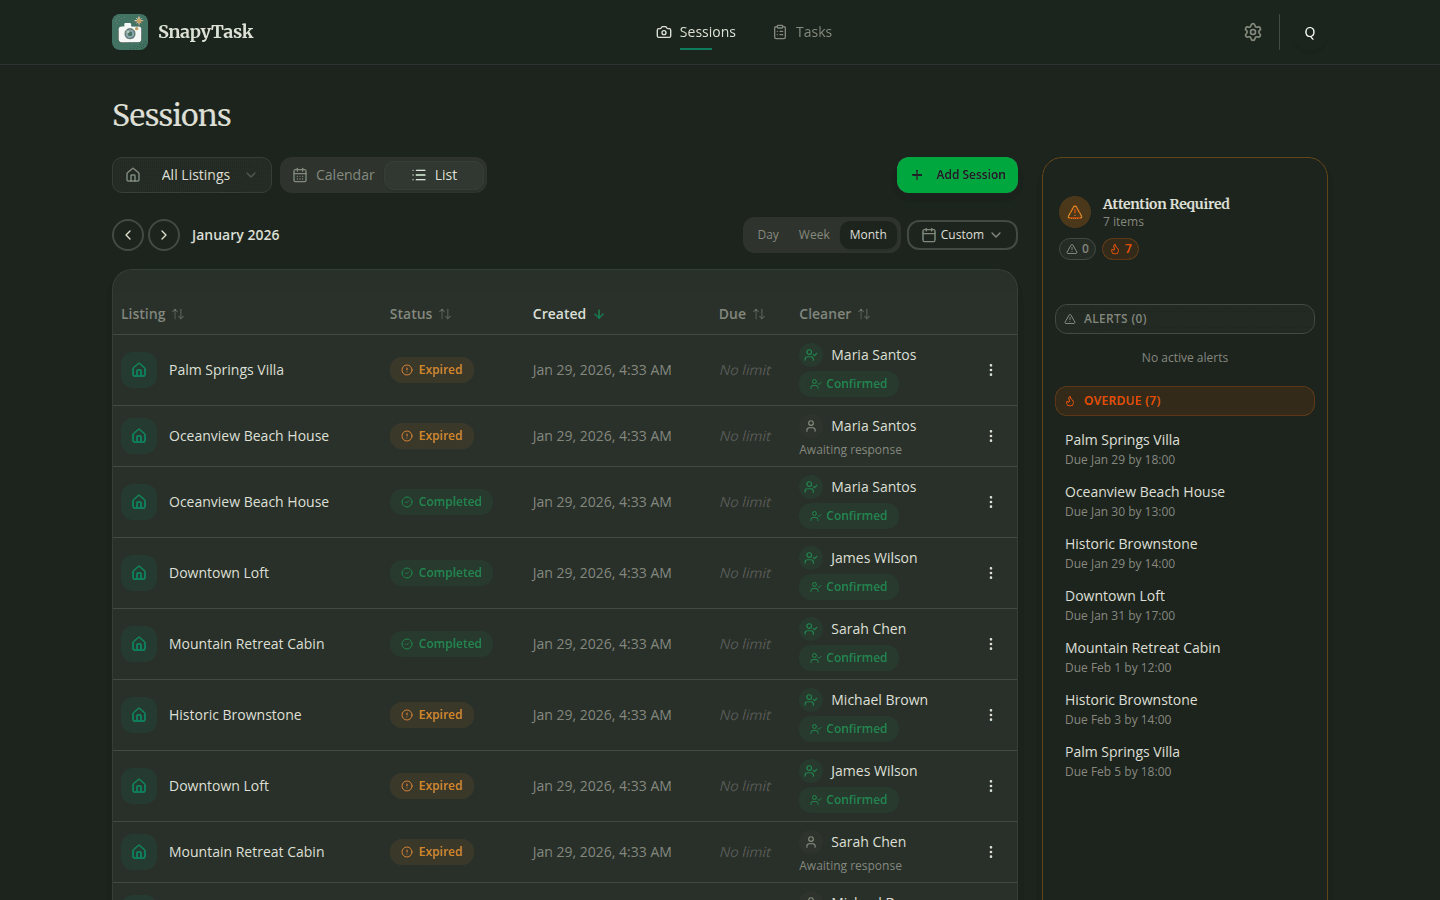Expand the ALERTS (0) section
This screenshot has height=900, width=1440.
[1184, 318]
